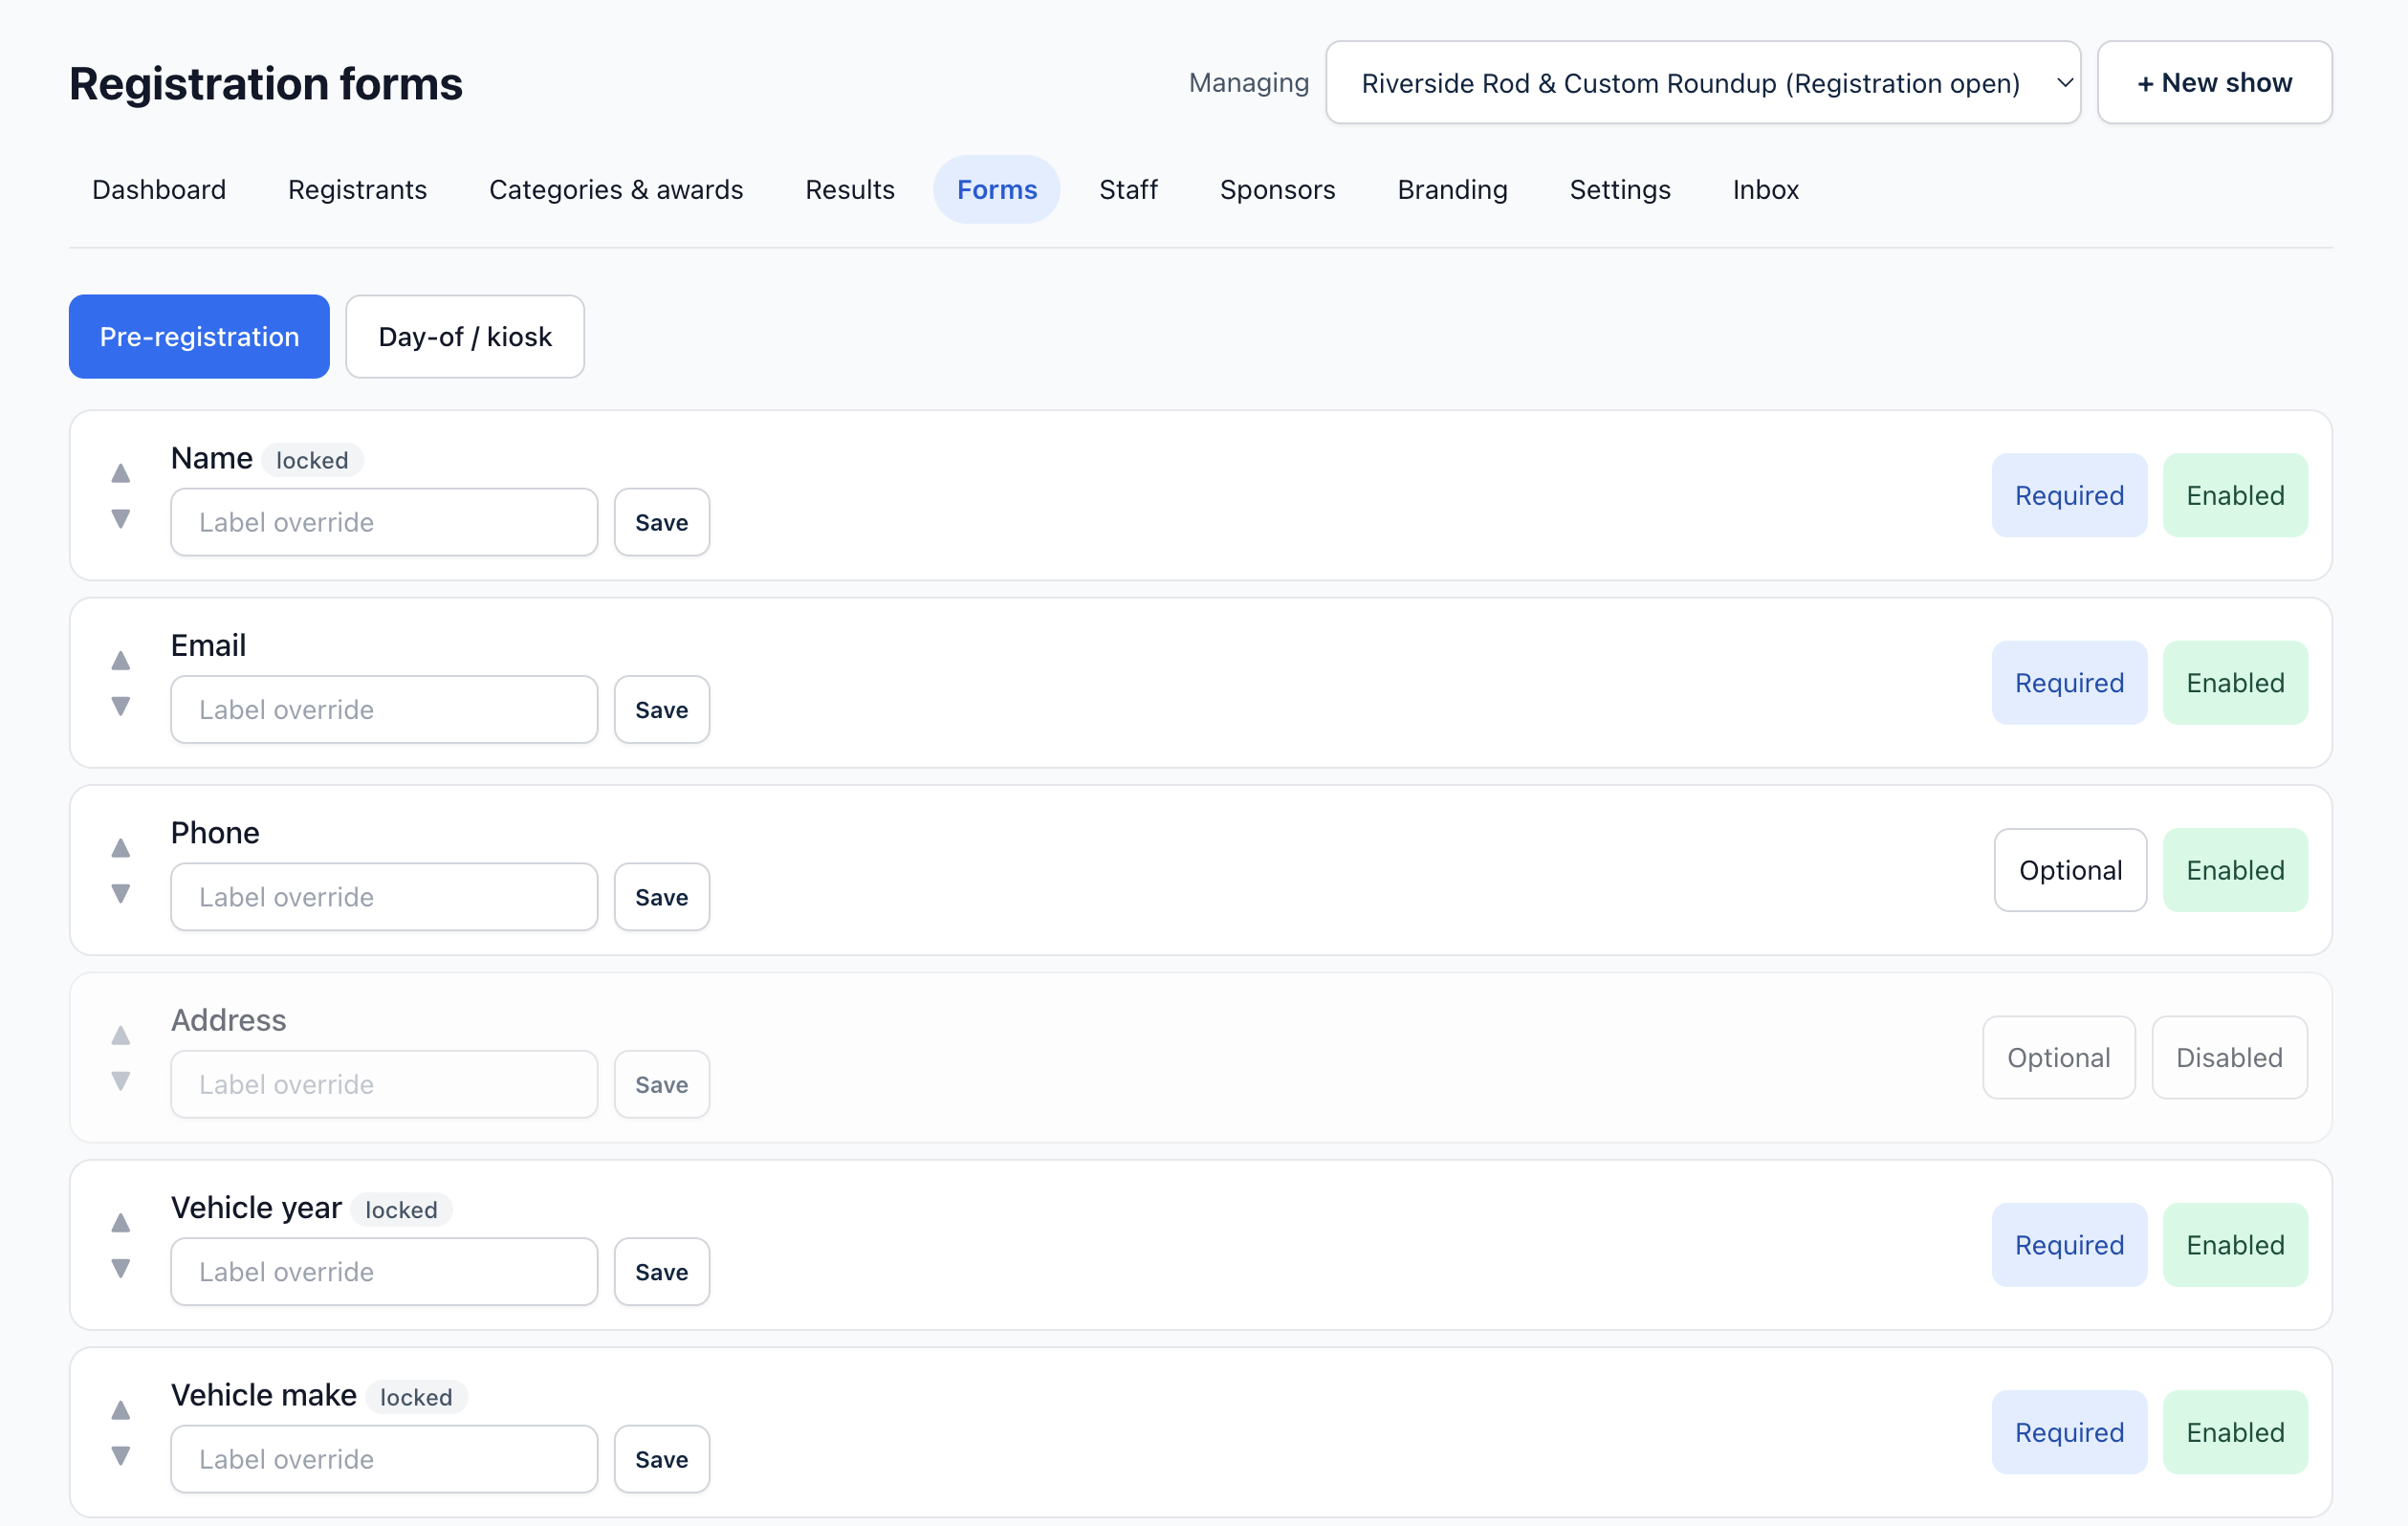Screen dimensions: 2408x1526
Task: Move the Email field down
Action: click(120, 707)
